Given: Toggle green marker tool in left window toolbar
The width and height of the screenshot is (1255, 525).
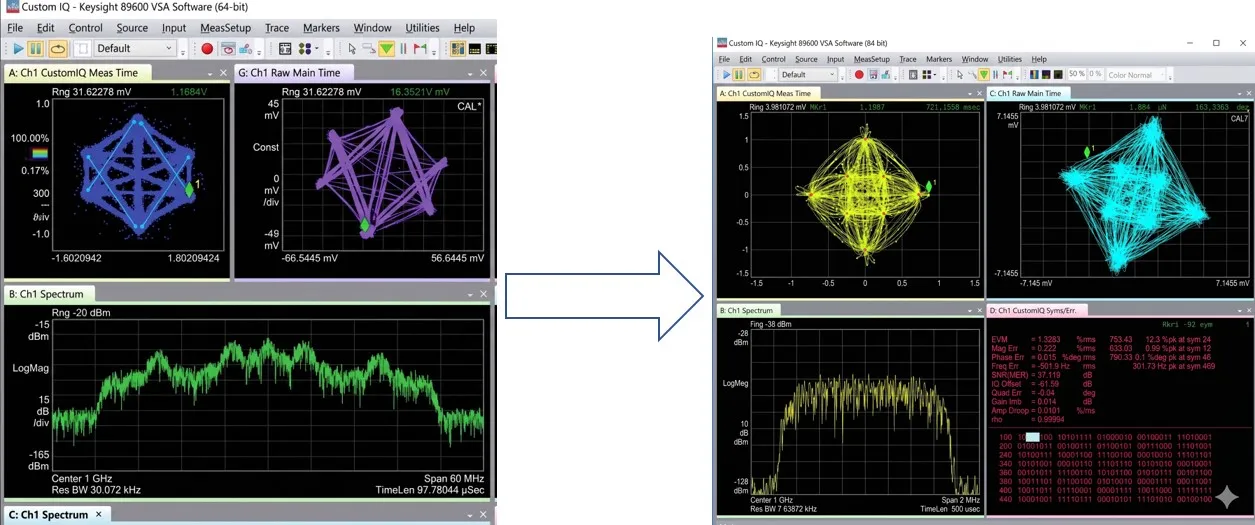Looking at the screenshot, I should [x=386, y=48].
